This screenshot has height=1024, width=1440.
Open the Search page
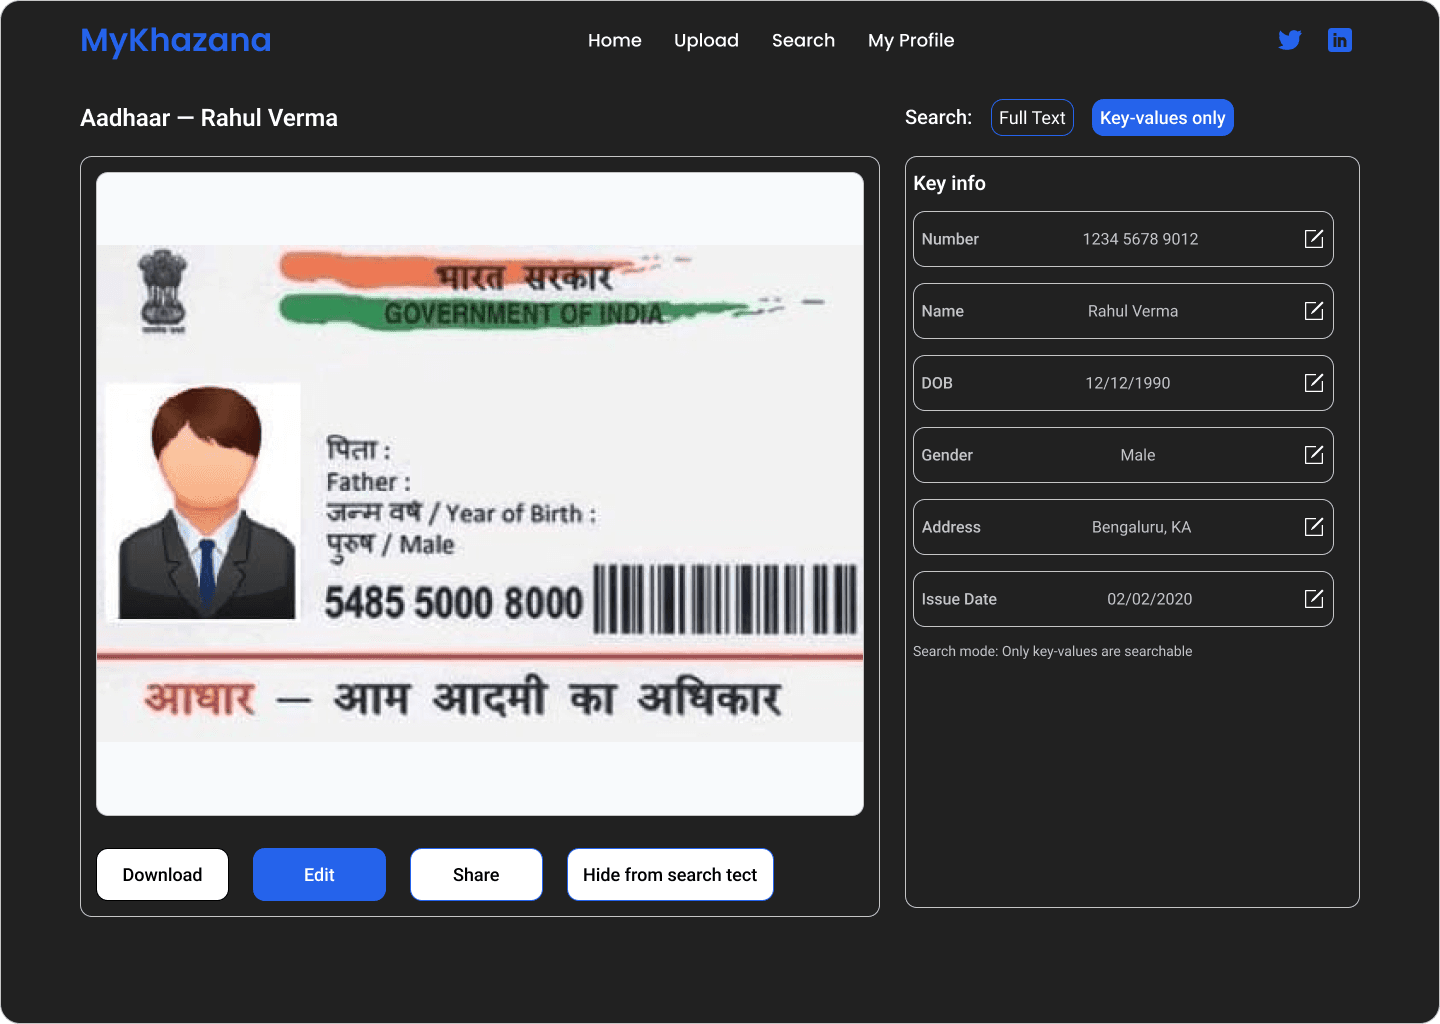803,40
